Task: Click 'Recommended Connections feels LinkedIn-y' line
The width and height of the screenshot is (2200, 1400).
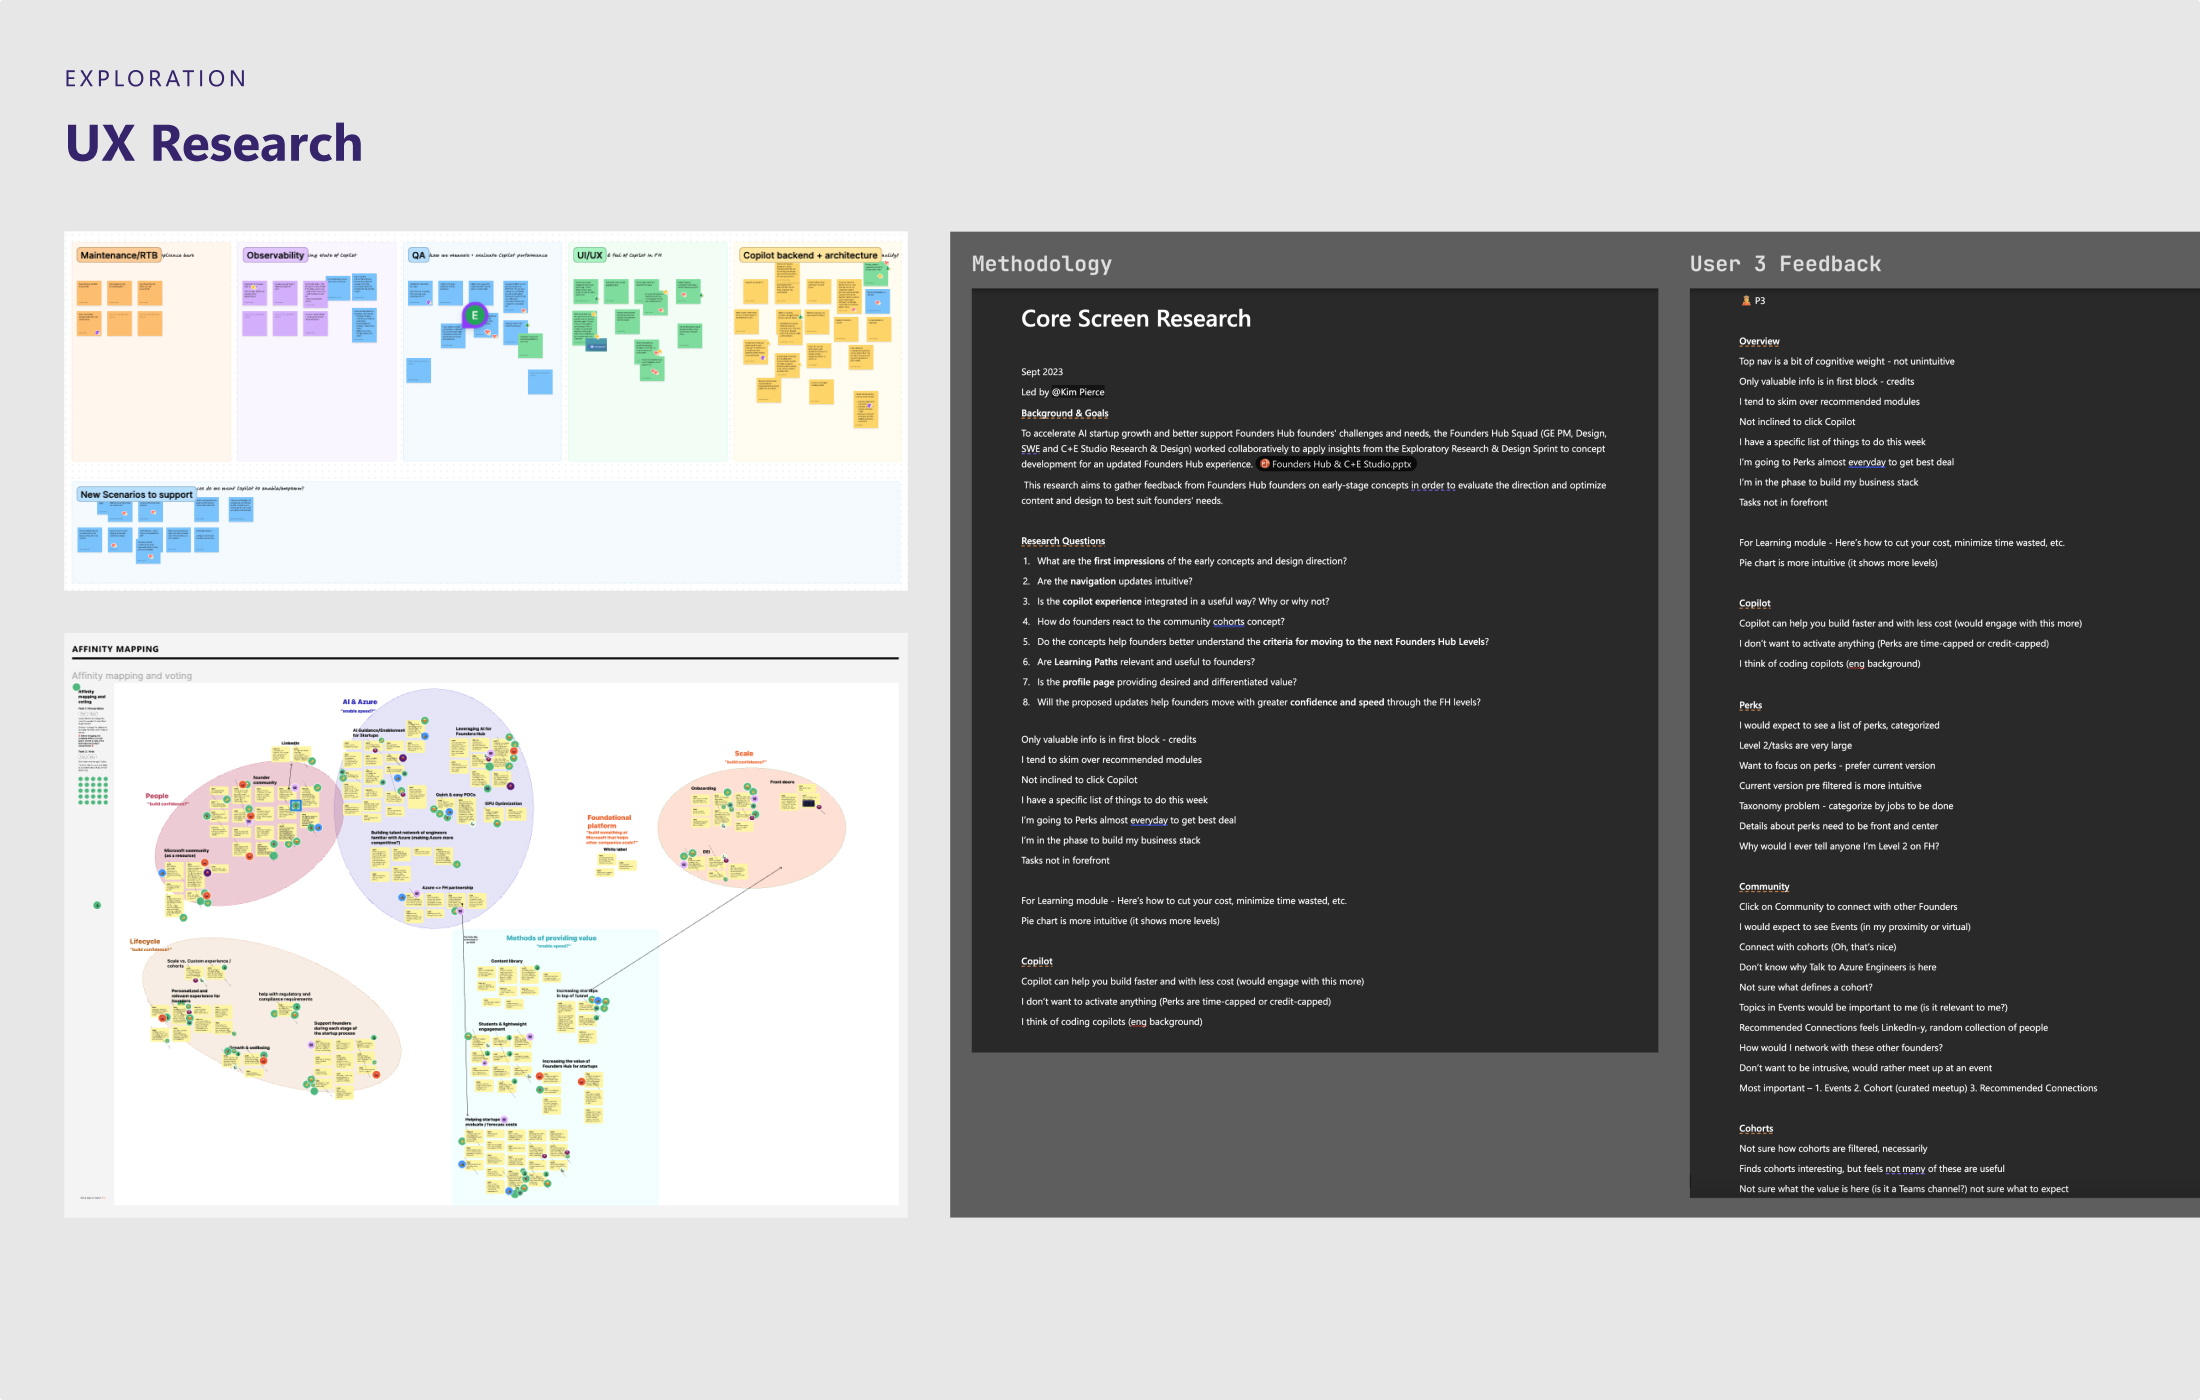Action: coord(1893,1027)
